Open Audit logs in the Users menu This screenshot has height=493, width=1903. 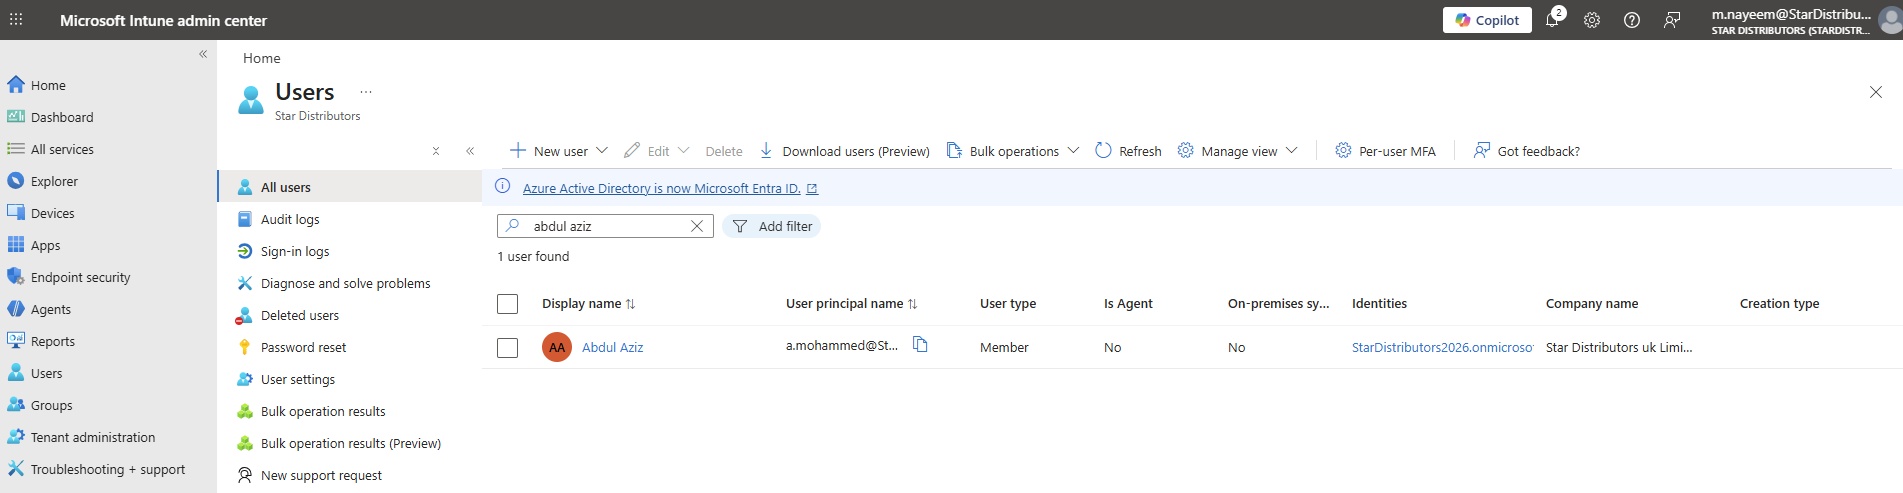coord(290,219)
